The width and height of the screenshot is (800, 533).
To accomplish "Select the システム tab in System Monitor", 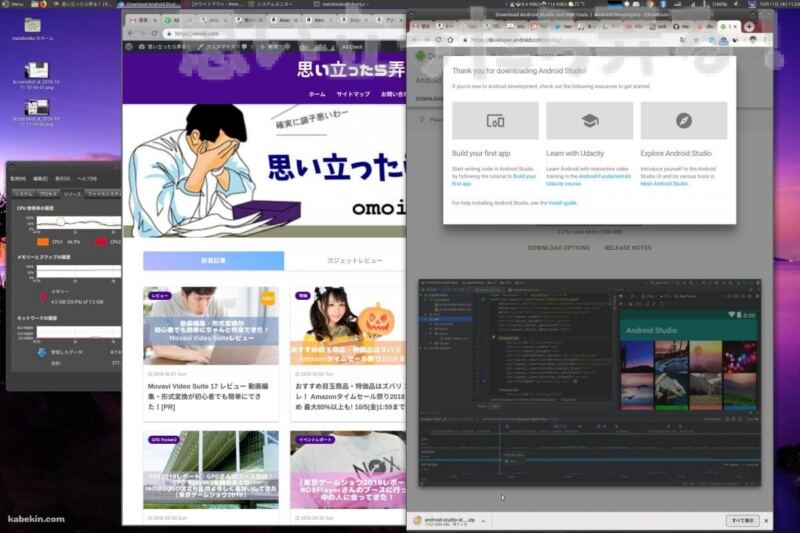I will (23, 194).
